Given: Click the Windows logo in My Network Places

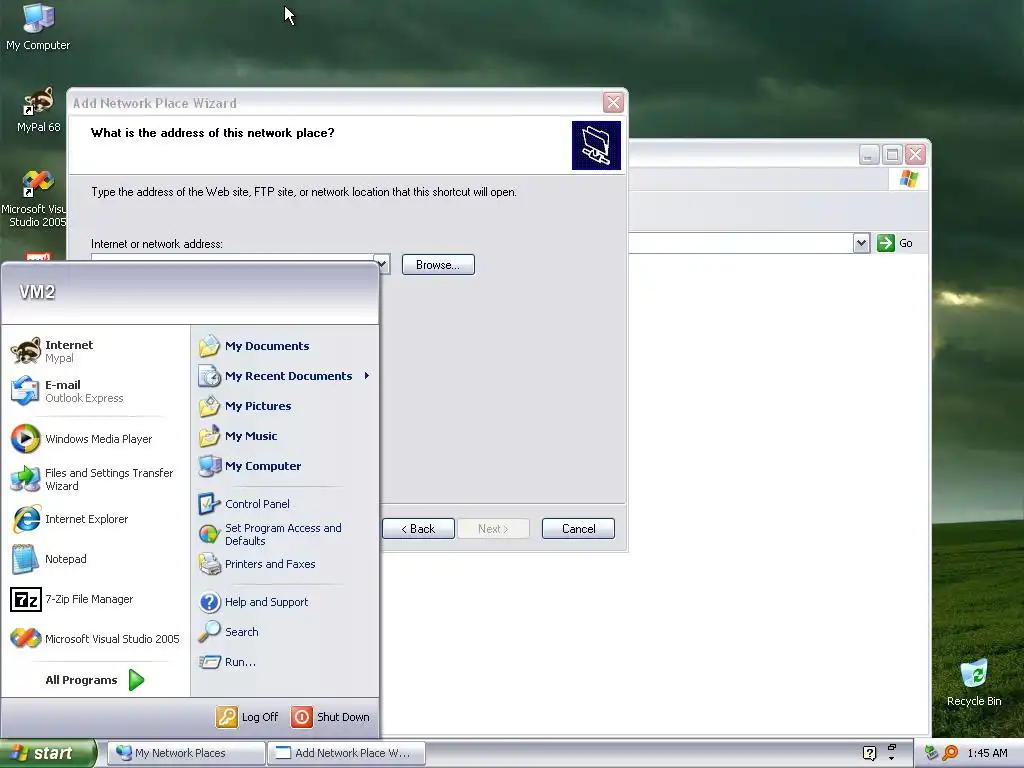Looking at the screenshot, I should (x=908, y=179).
